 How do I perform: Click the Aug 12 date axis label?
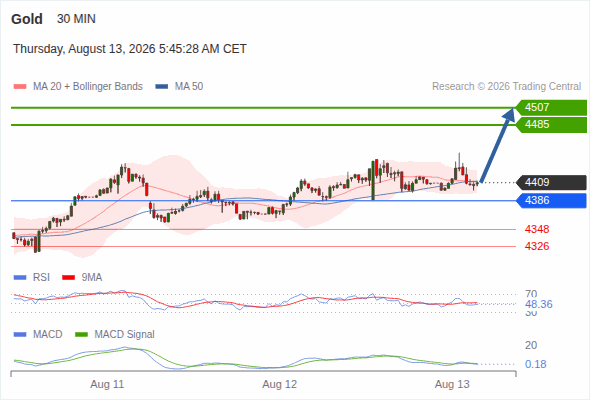tap(280, 385)
